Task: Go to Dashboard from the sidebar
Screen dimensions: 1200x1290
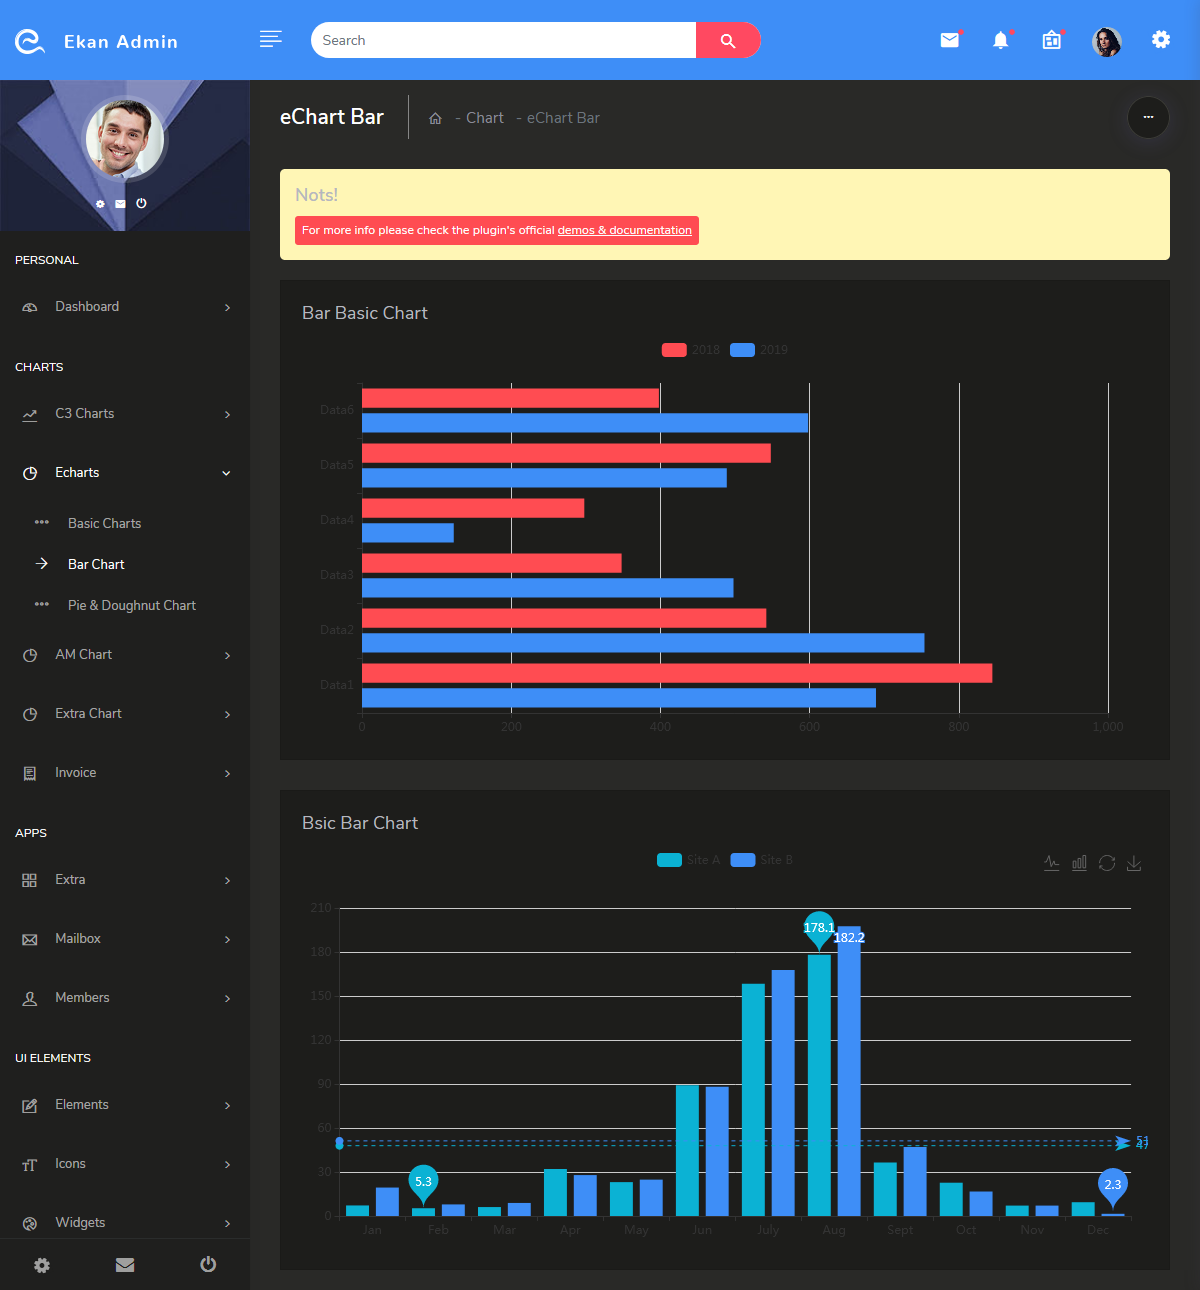Action: (87, 306)
